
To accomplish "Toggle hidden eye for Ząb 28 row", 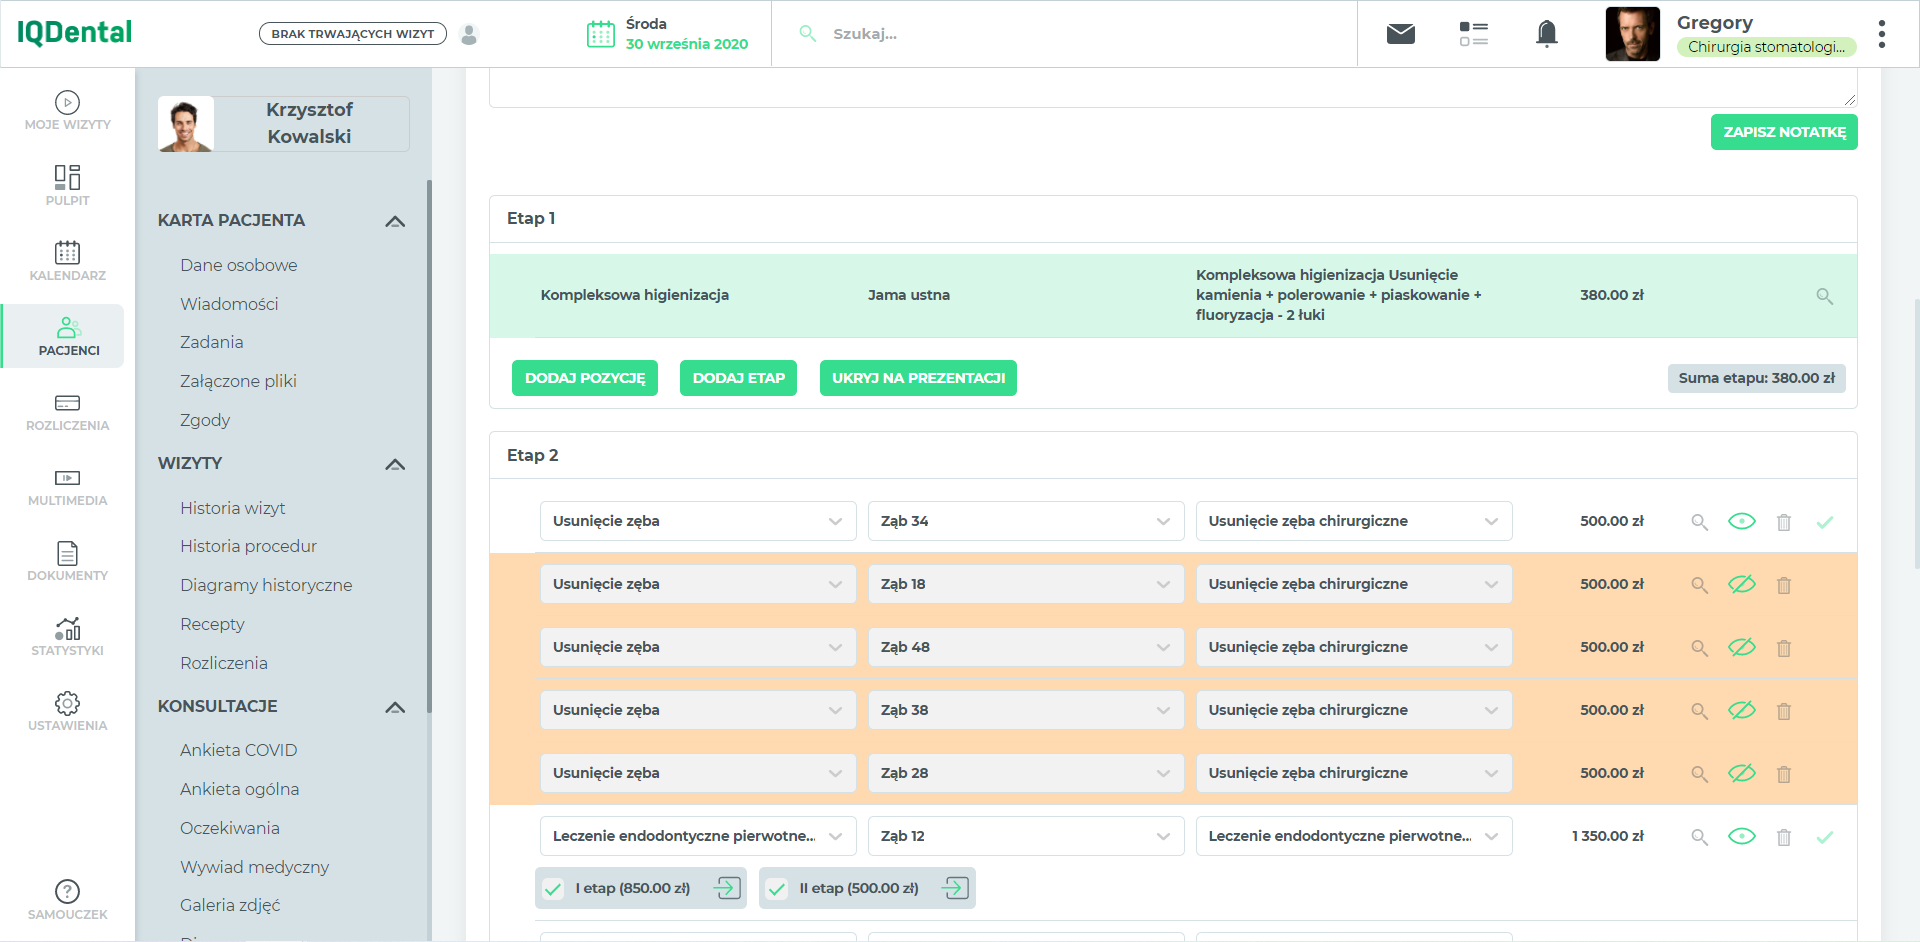I will click(1742, 773).
